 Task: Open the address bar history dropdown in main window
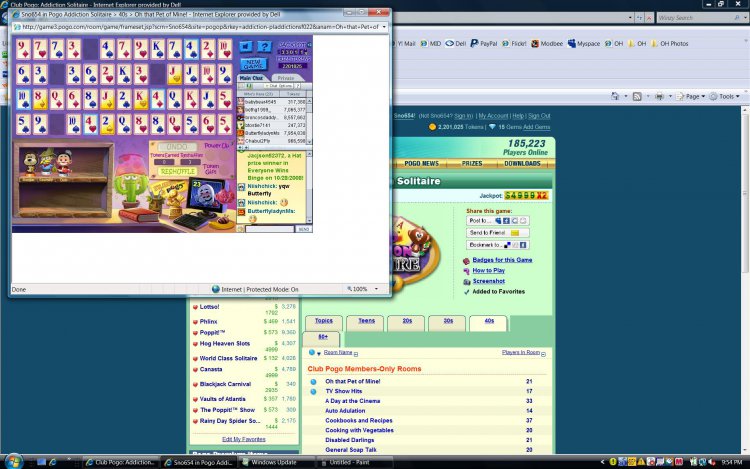click(630, 18)
